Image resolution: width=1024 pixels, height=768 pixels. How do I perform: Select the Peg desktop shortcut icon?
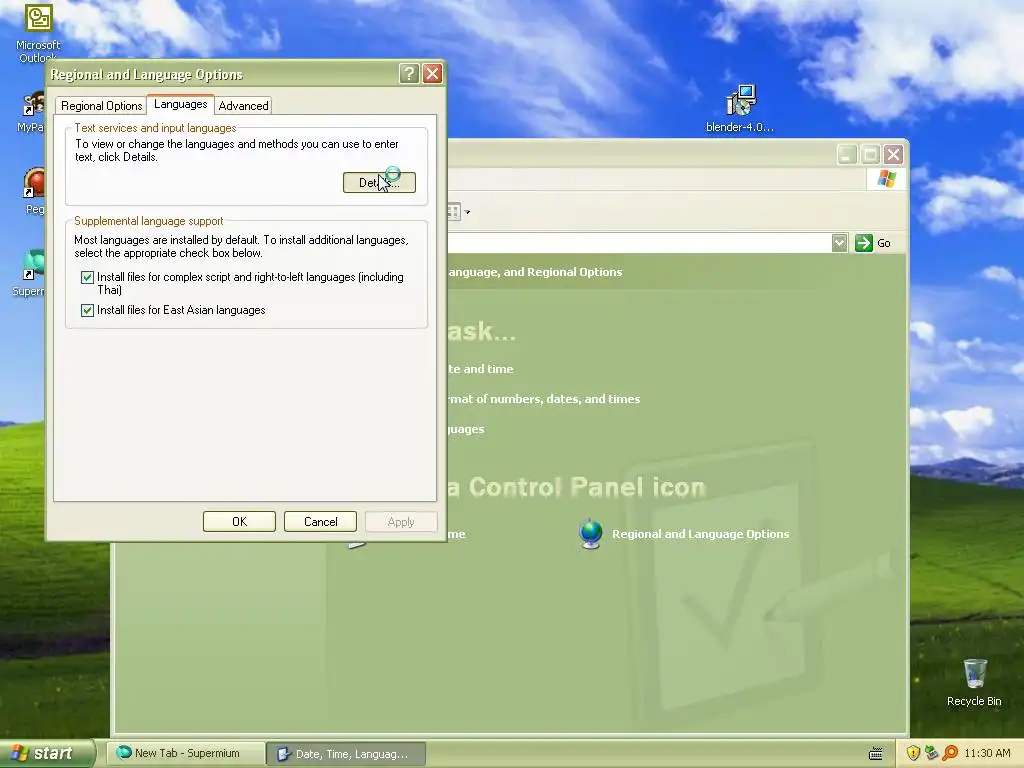tap(34, 191)
